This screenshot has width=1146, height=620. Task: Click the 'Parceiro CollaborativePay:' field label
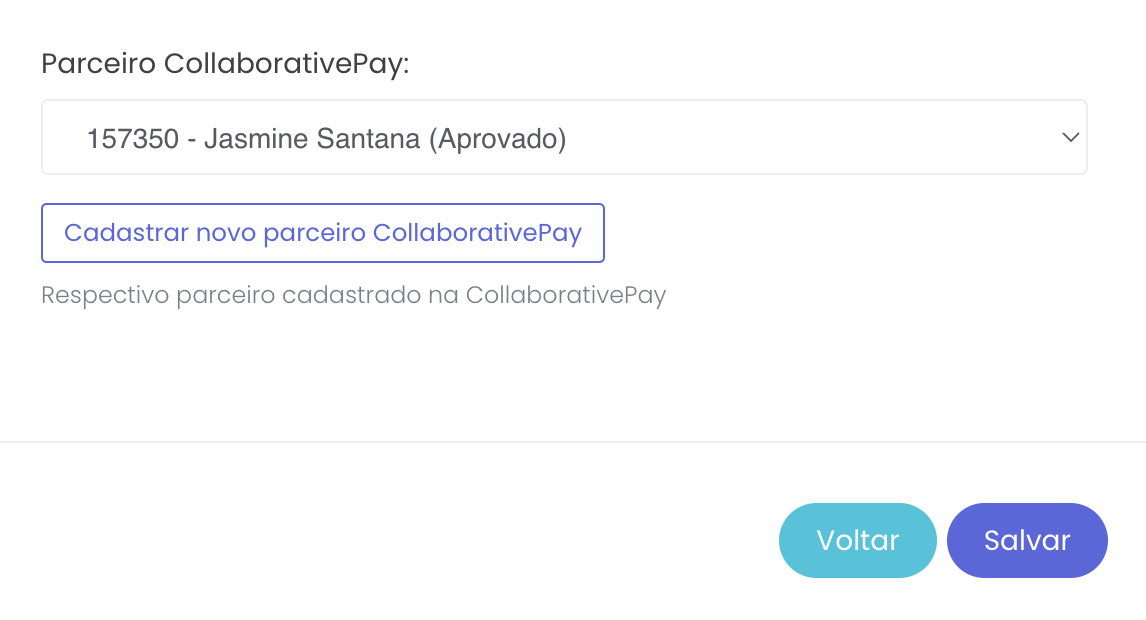tap(225, 64)
